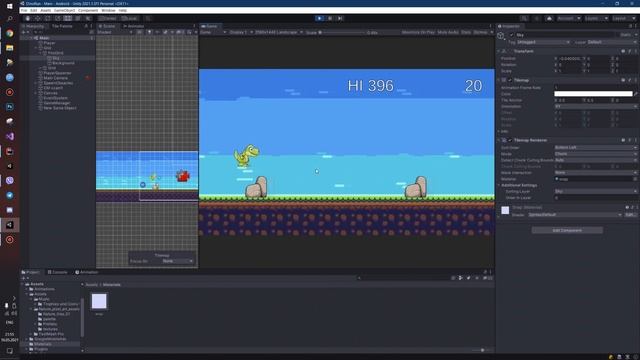Select the Move tool in Unity toolbar
The image size is (640, 360).
pos(38,18)
